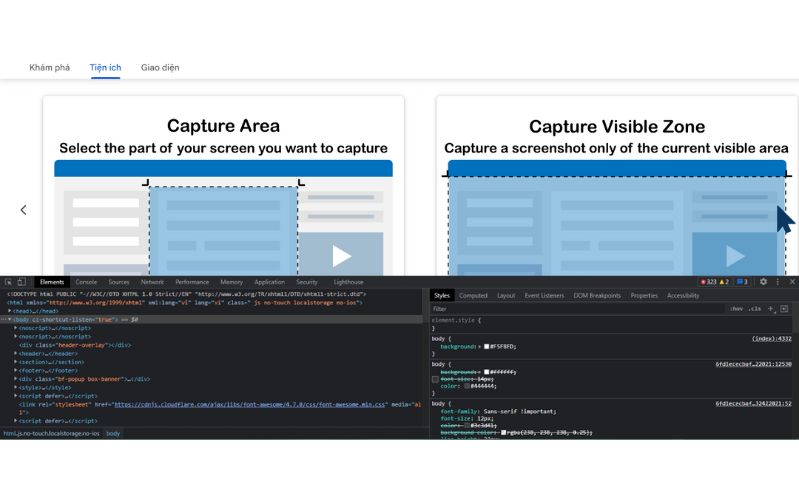Open the source link ending 12530
Image resolution: width=799 pixels, height=500 pixels.
(x=753, y=364)
